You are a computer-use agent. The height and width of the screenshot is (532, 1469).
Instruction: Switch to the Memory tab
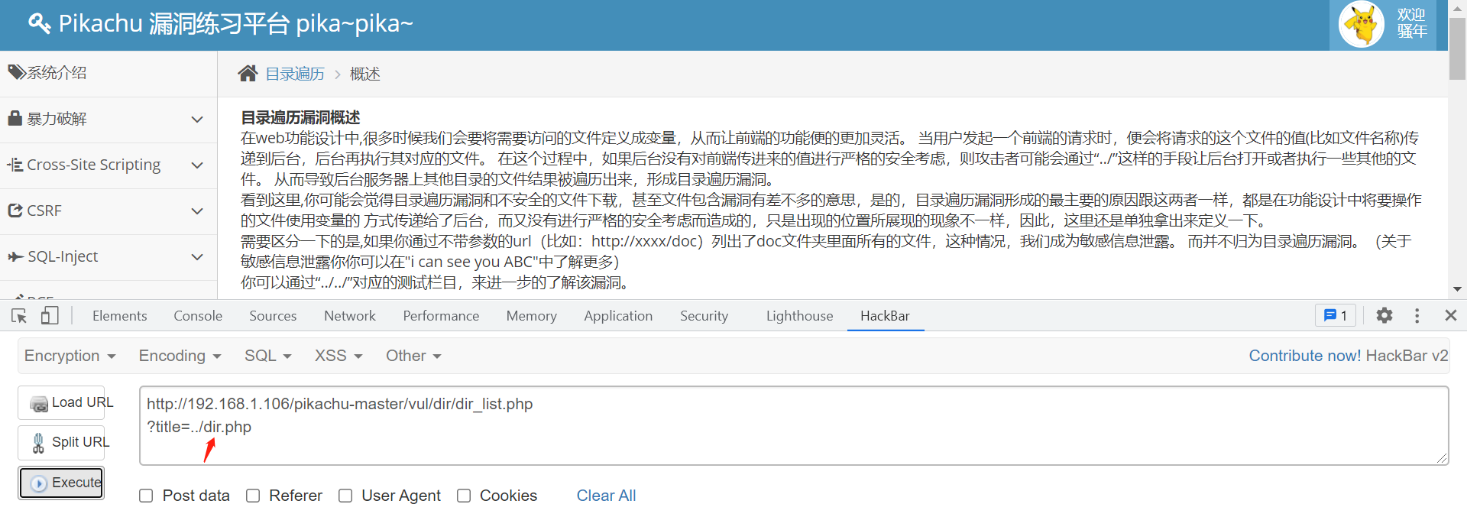click(x=531, y=316)
